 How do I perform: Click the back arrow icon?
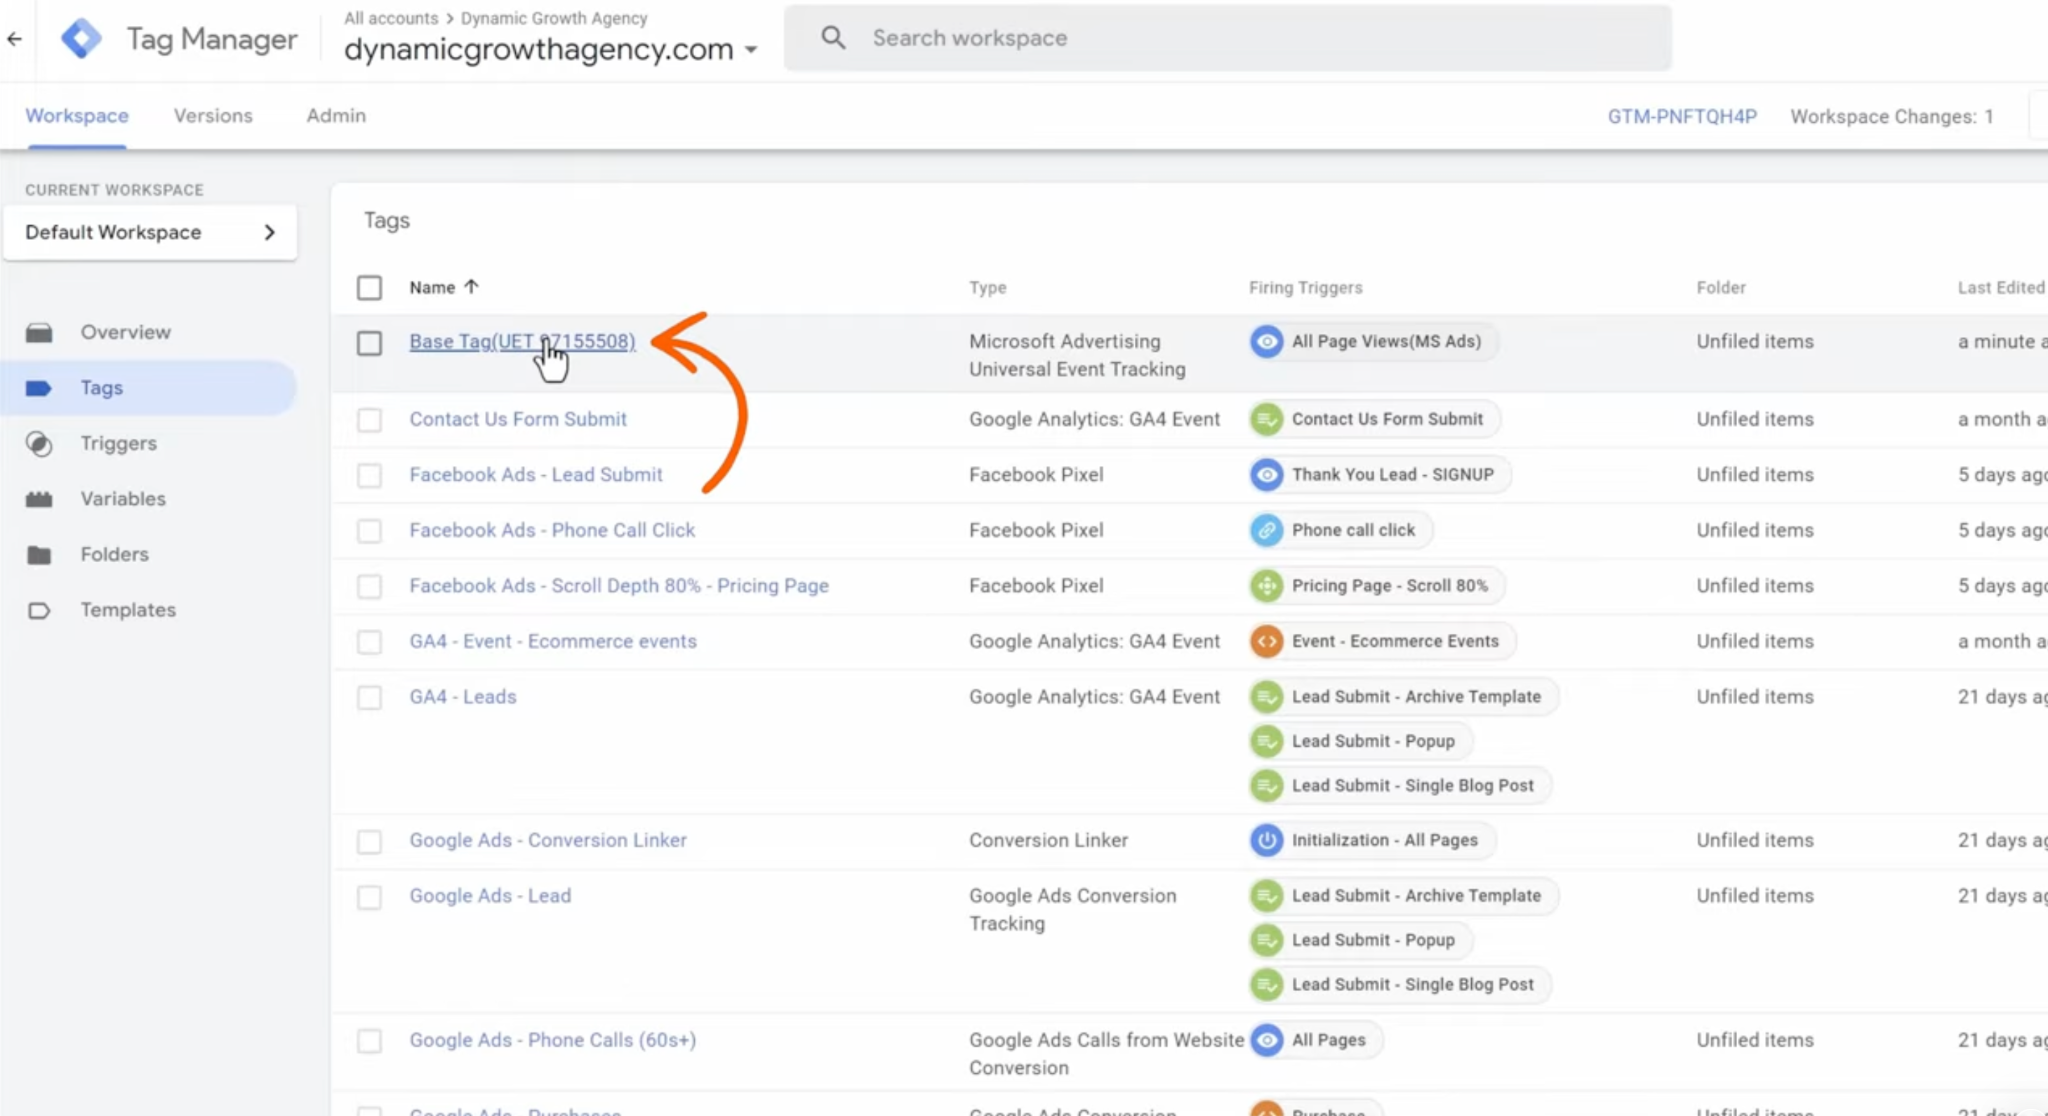pos(14,39)
